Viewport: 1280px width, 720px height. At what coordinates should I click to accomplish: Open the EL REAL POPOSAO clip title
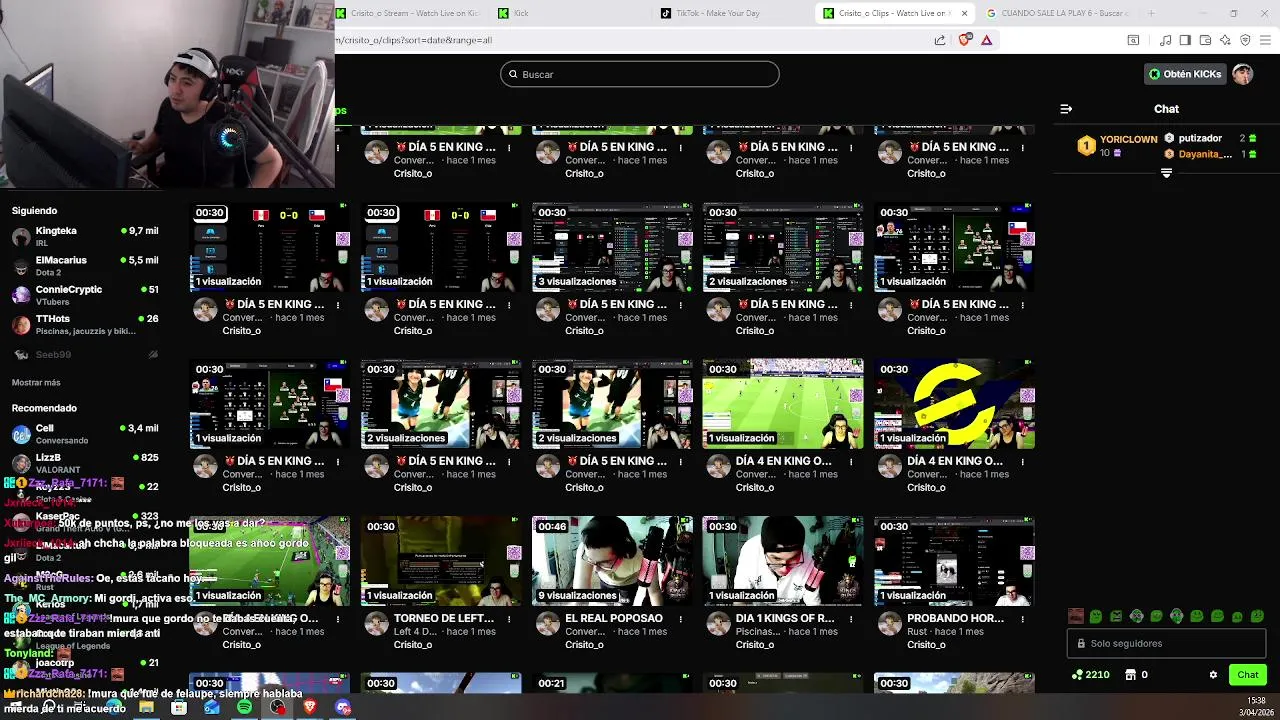click(x=614, y=618)
